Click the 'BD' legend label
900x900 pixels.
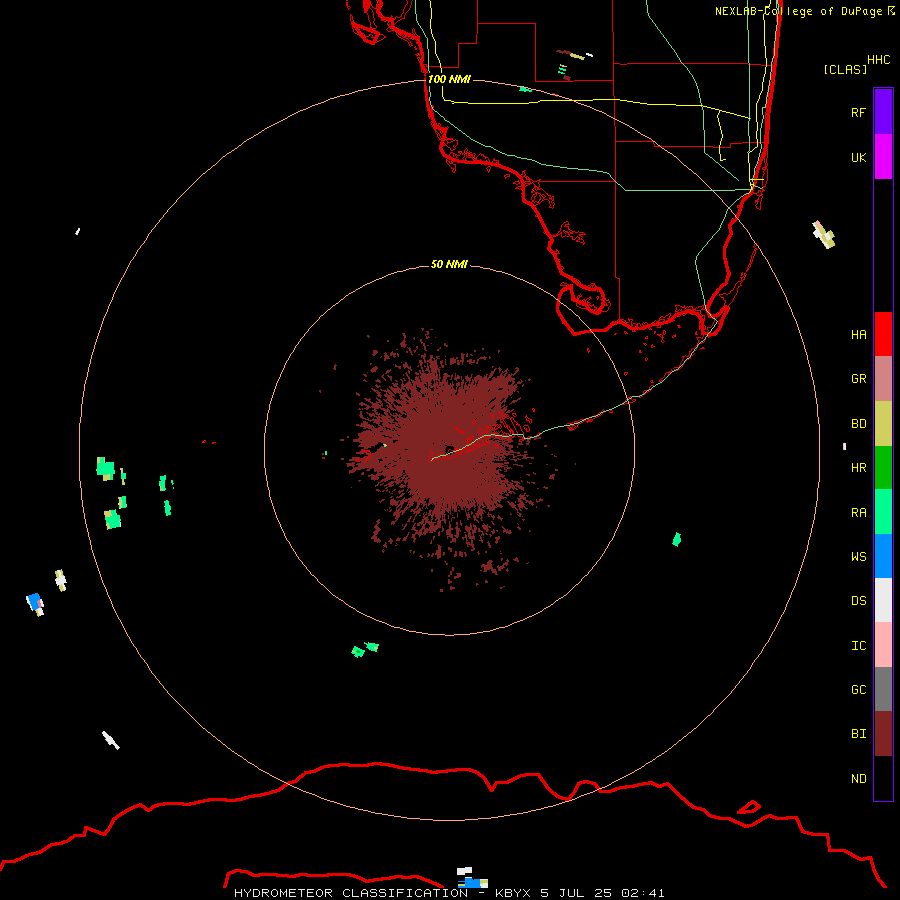tap(859, 424)
